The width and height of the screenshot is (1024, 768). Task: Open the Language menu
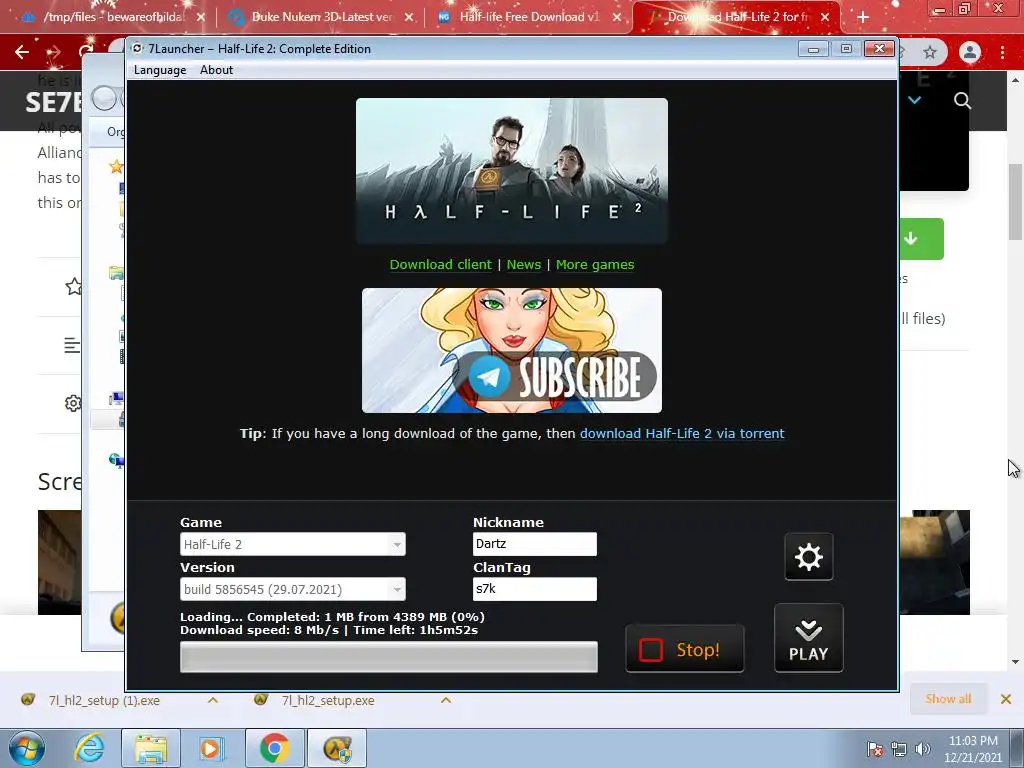(160, 70)
